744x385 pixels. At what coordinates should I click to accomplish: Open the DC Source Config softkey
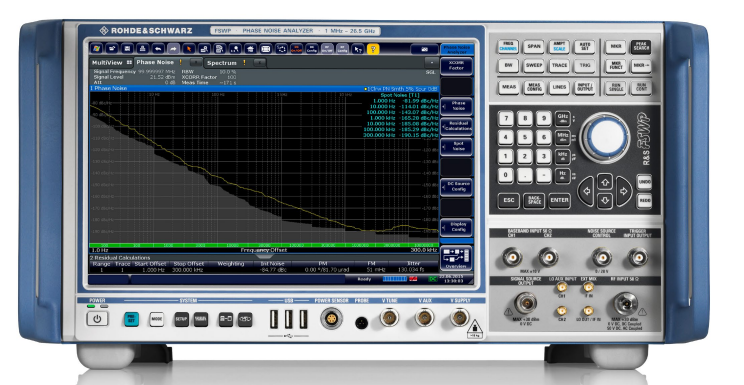click(x=456, y=186)
